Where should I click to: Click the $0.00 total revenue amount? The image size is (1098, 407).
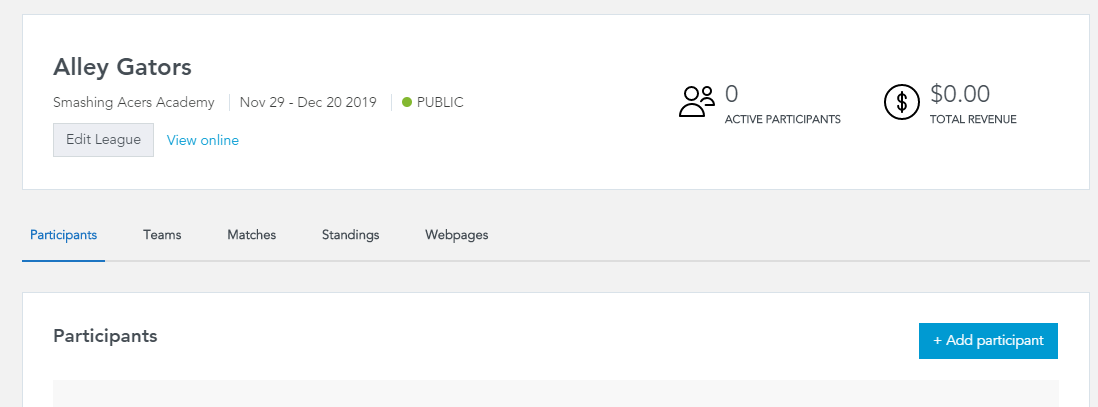(x=960, y=94)
